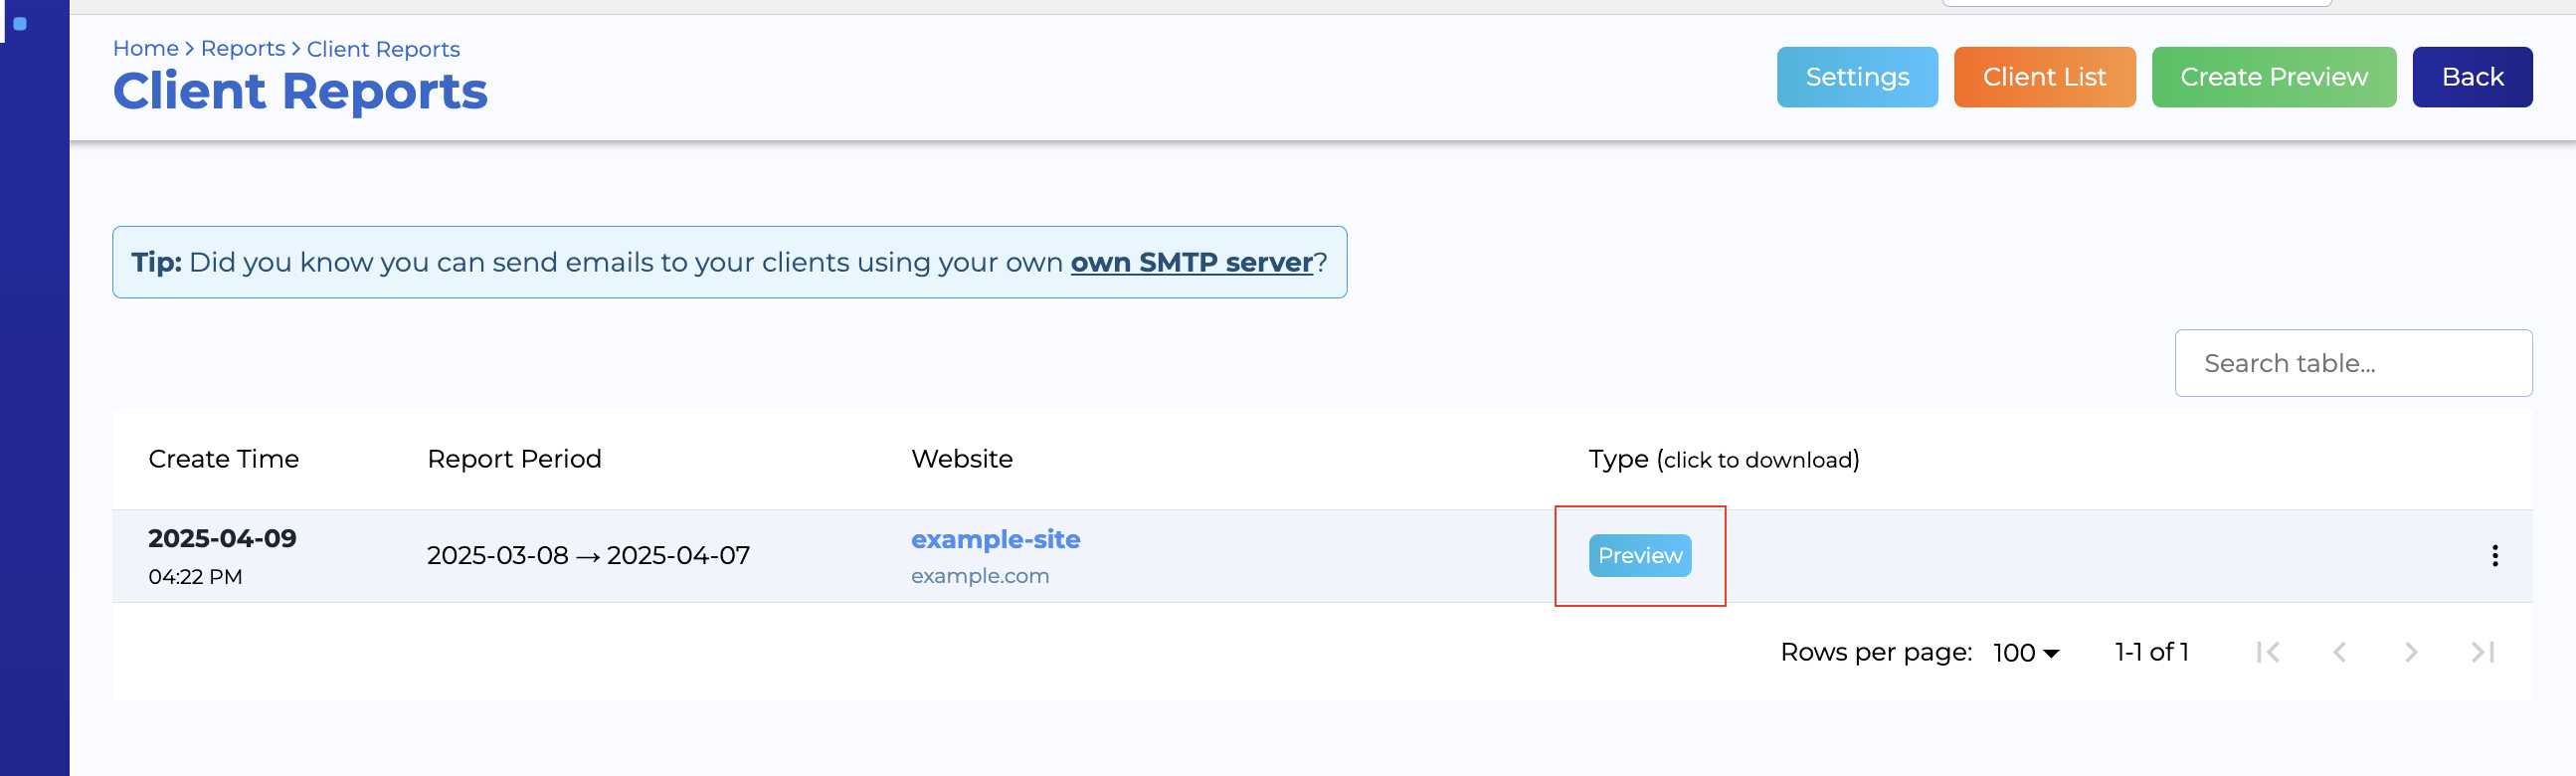Click the Client Reports breadcrumb
2576x776 pixels.
tap(383, 49)
